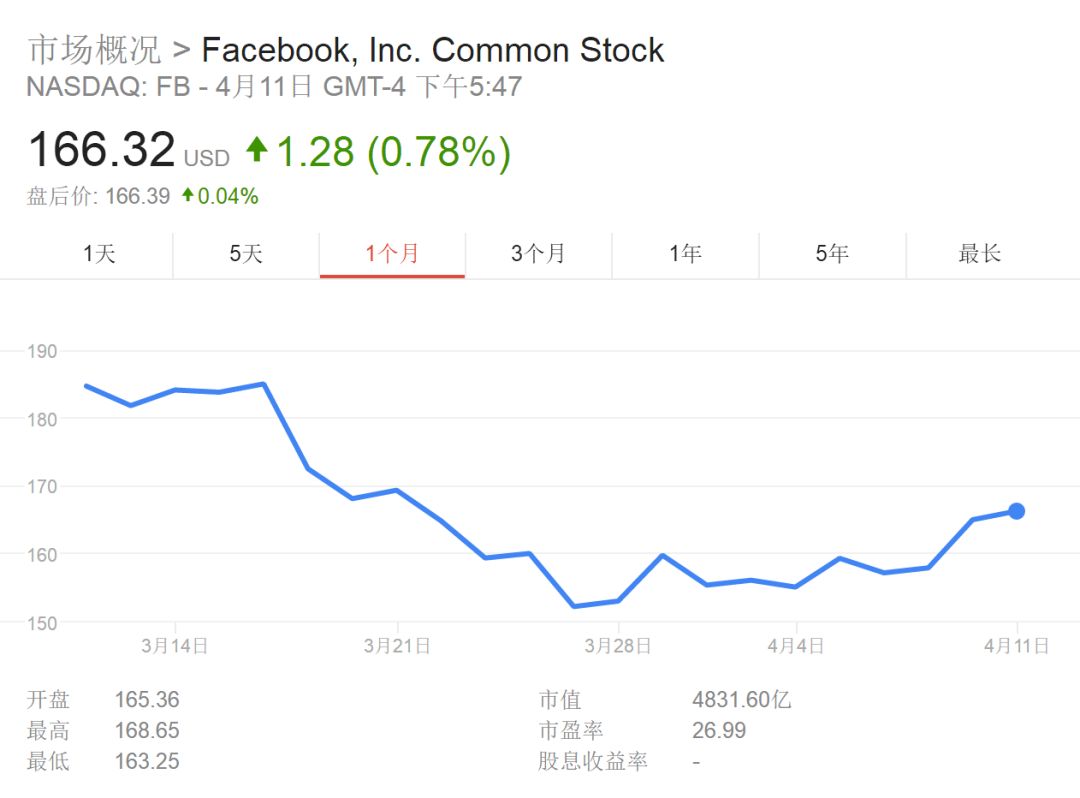Click the 190 y-axis label

click(42, 351)
